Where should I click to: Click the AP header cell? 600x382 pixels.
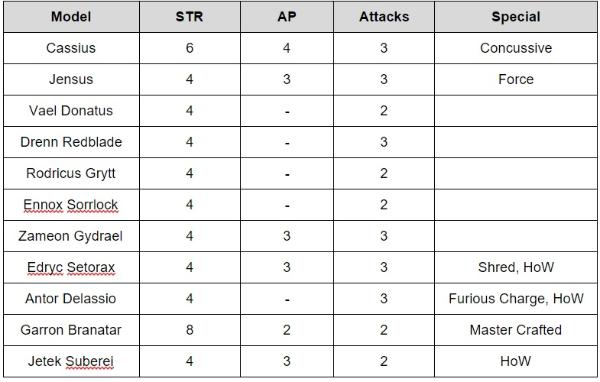[287, 17]
